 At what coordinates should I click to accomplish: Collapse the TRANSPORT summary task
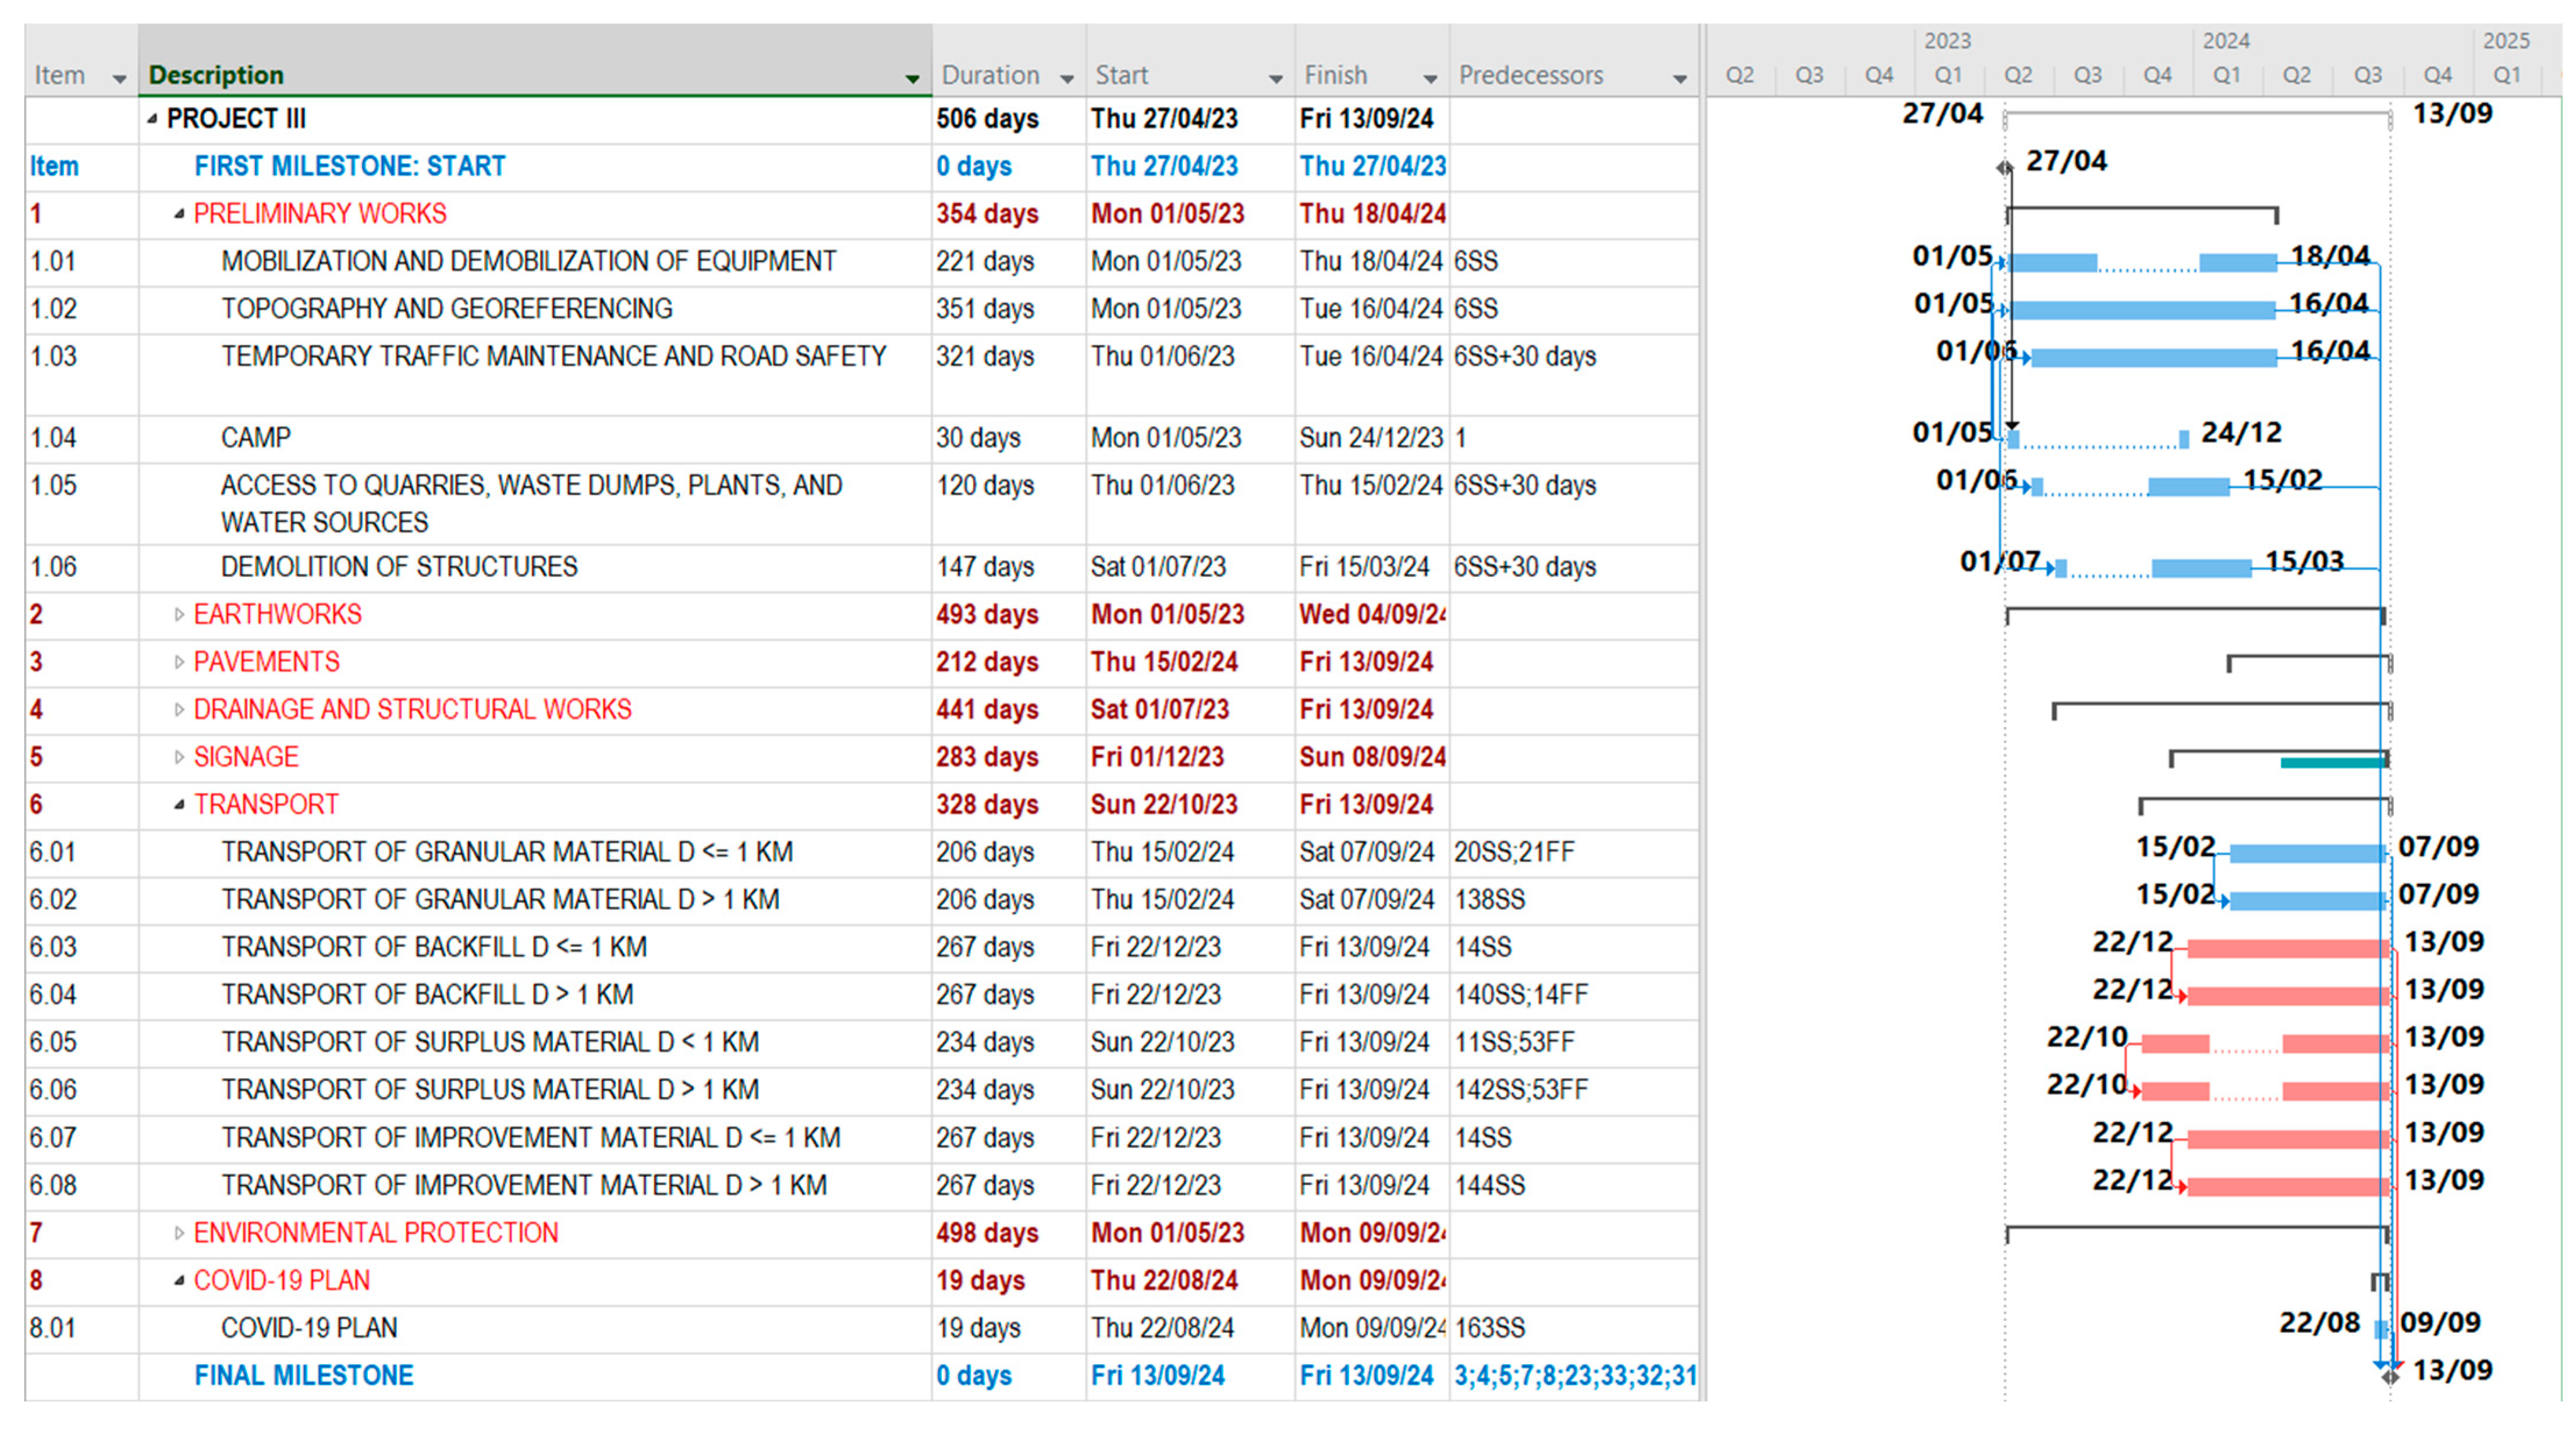179,805
